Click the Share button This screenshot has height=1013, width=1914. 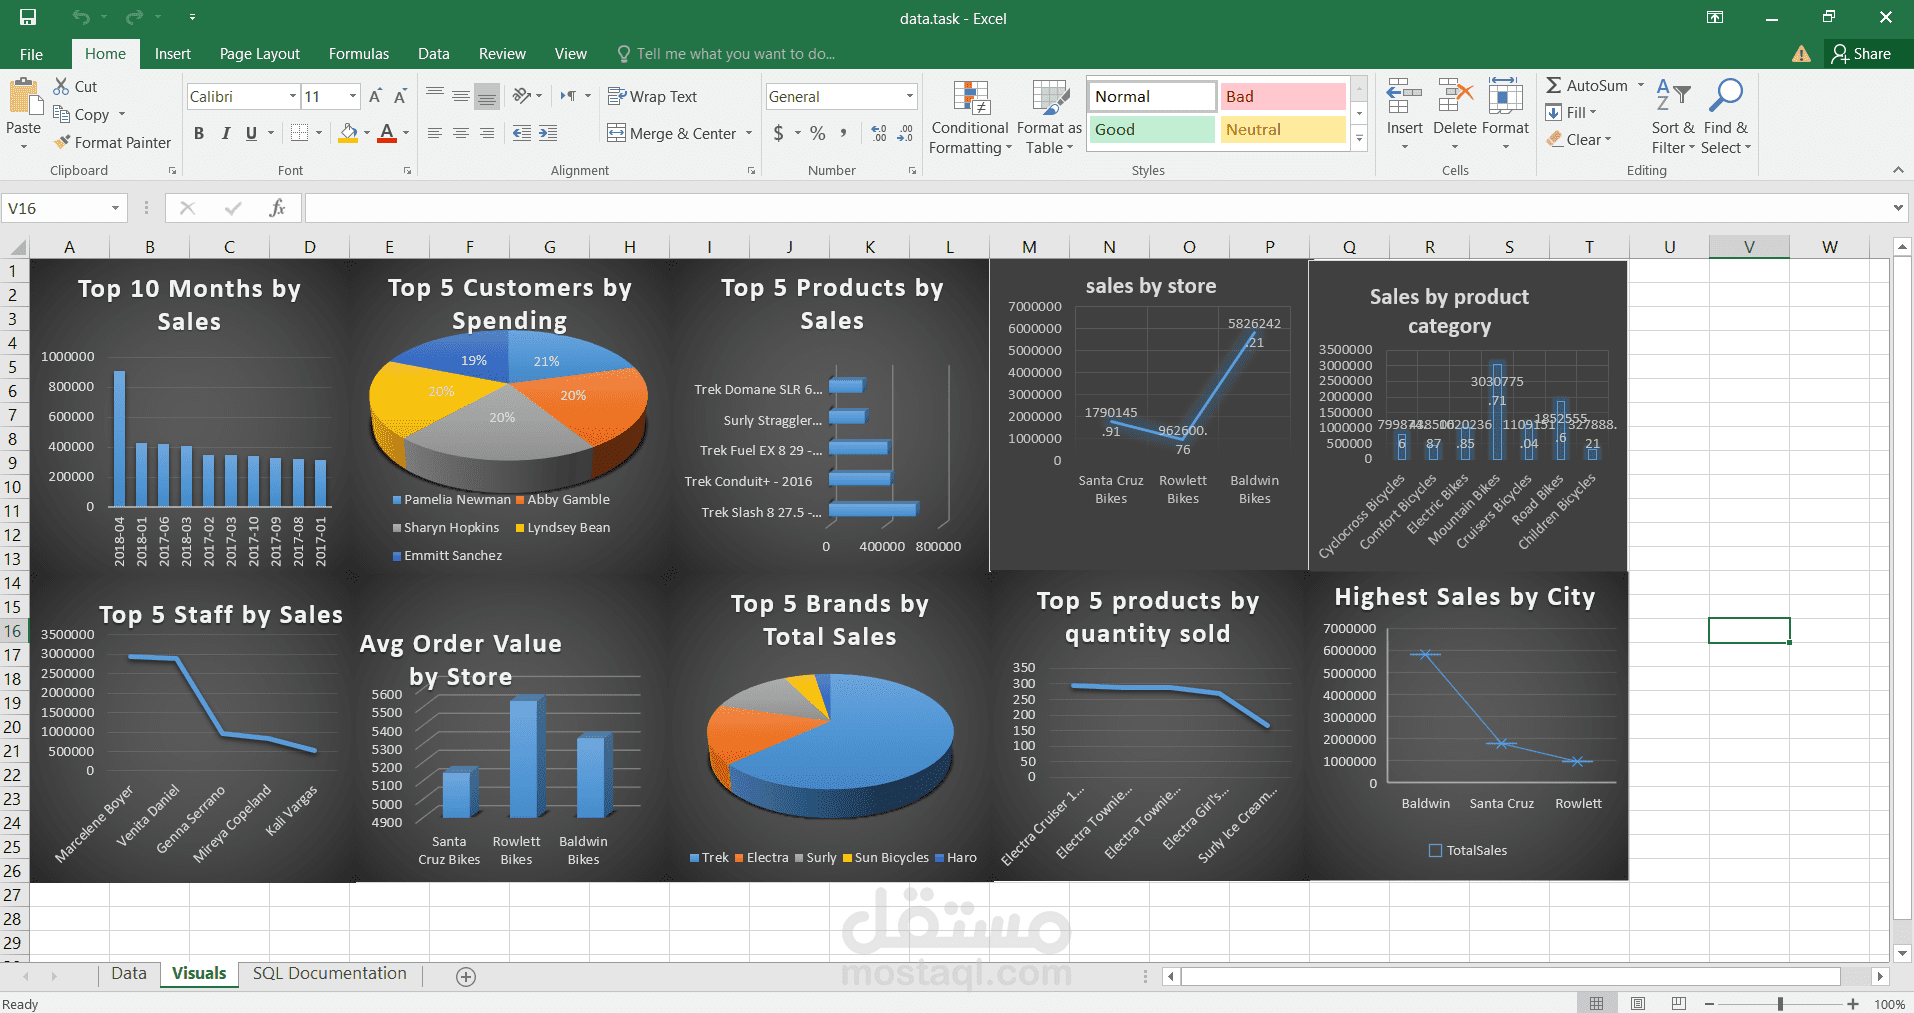1864,53
